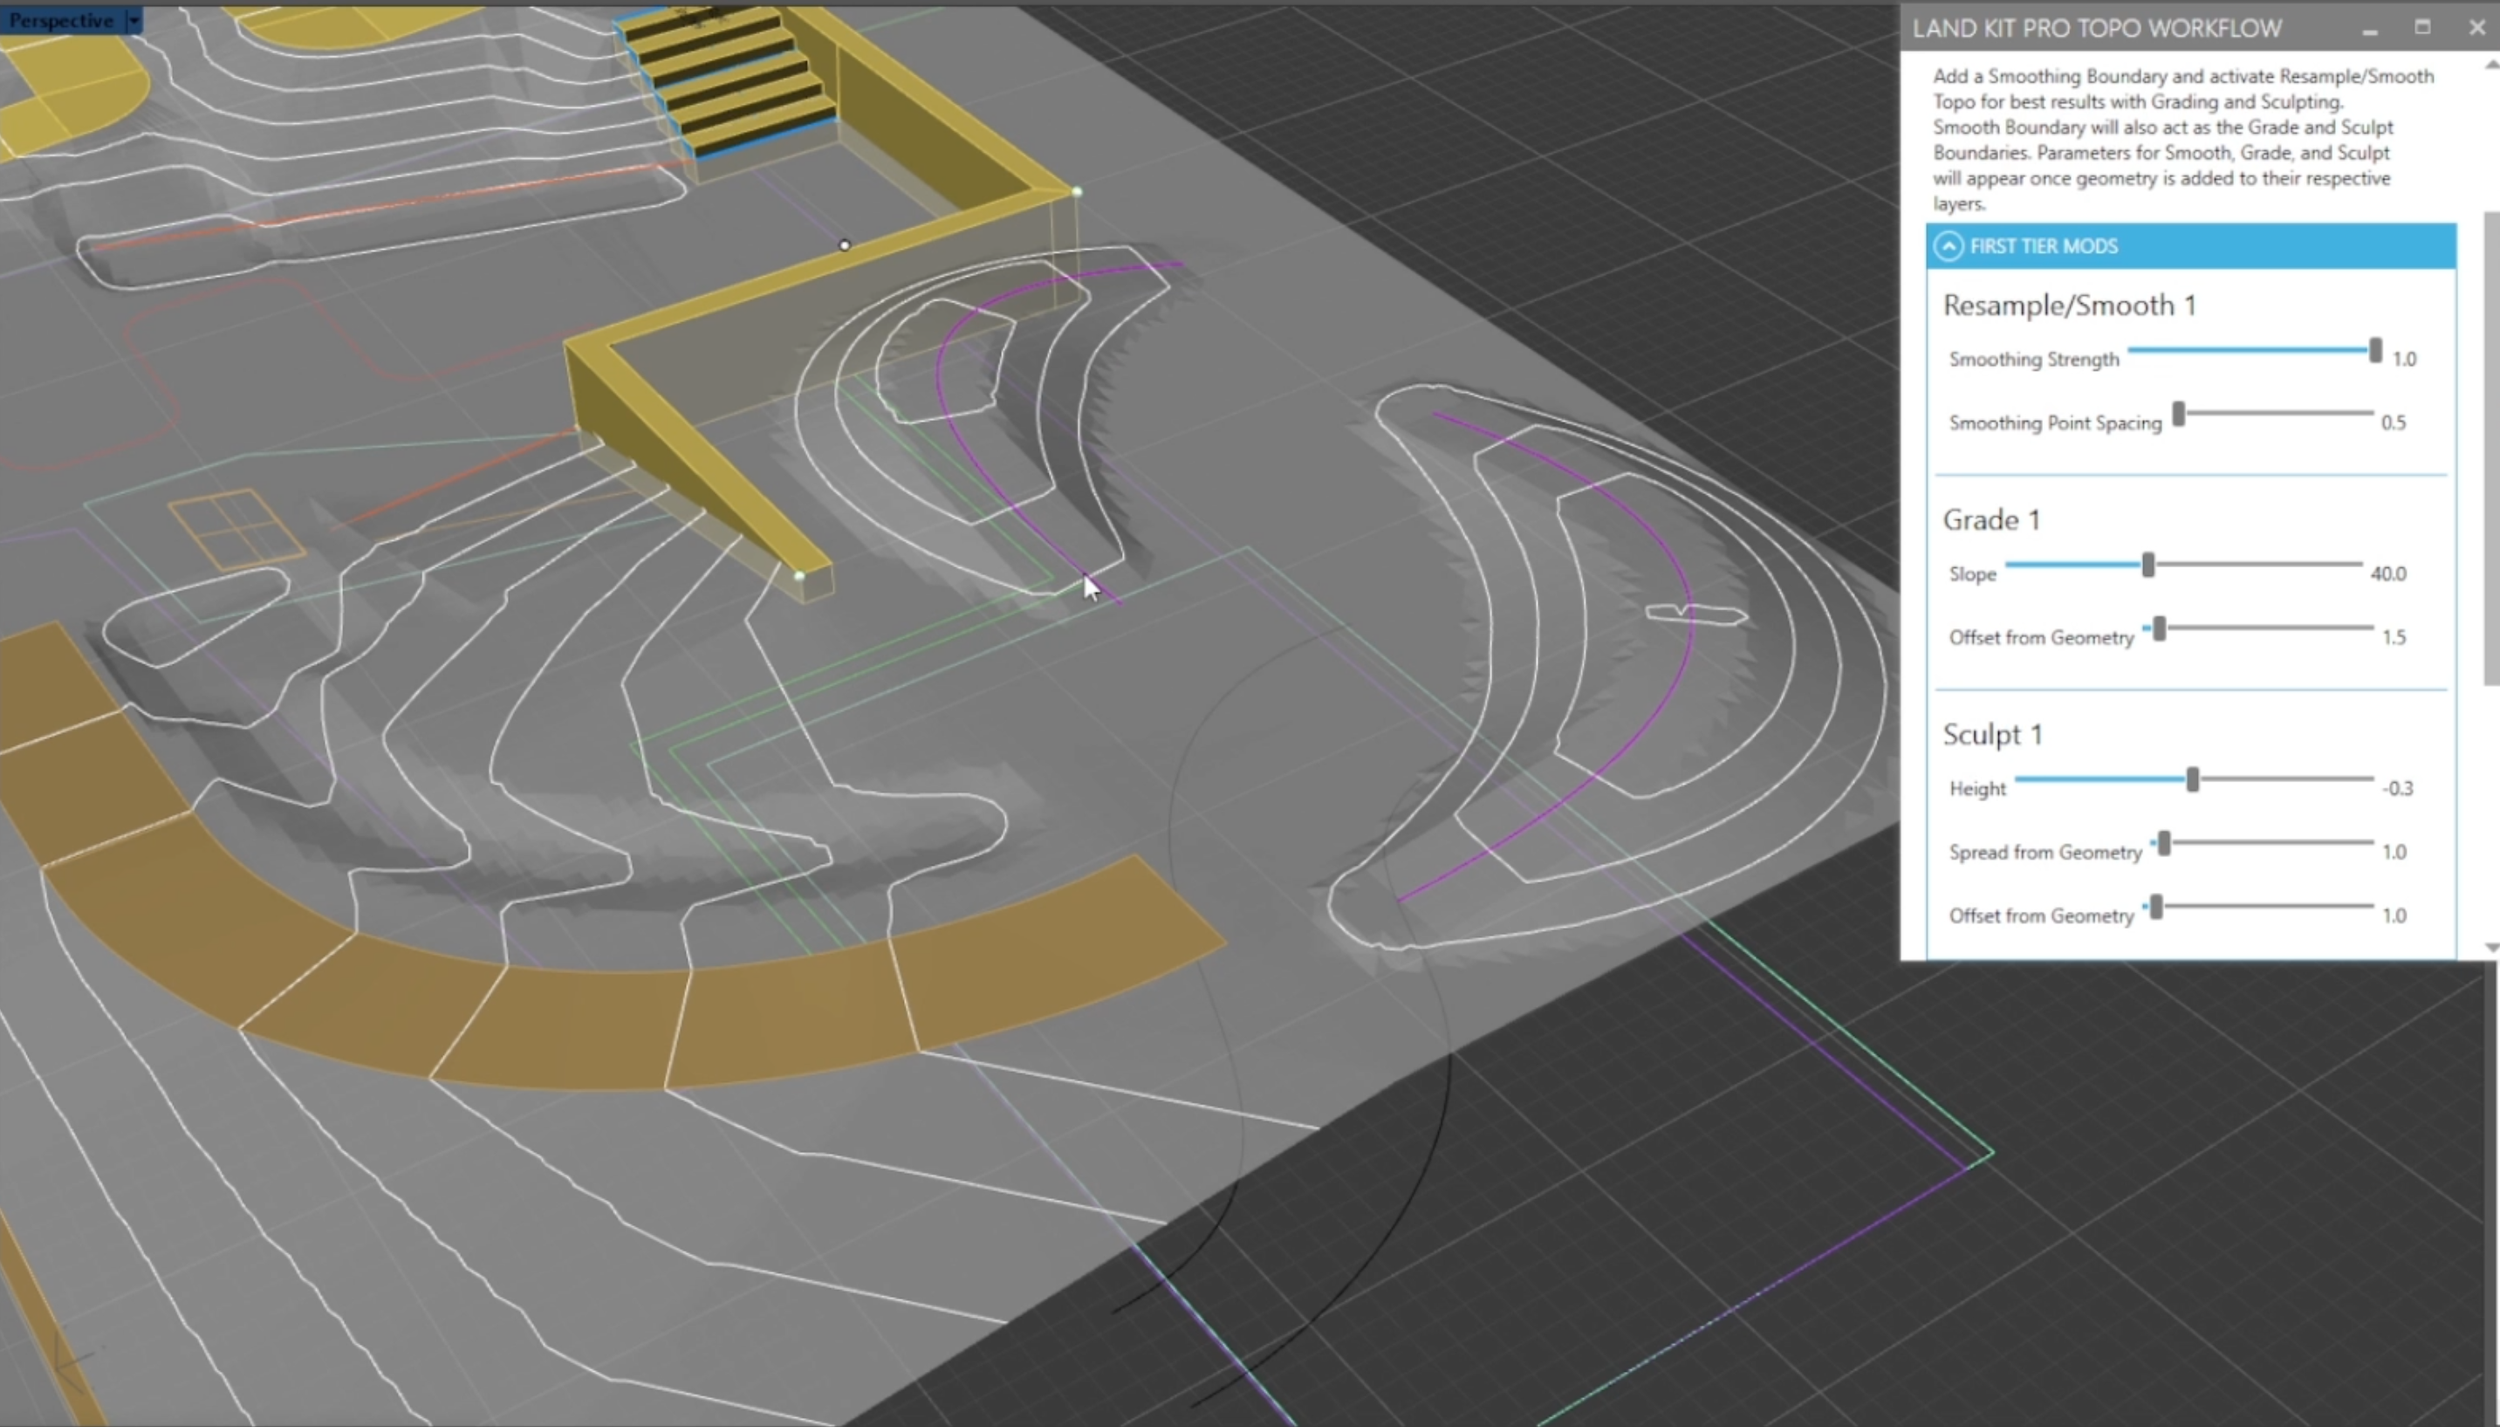The image size is (2500, 1427).
Task: Click the Spread from Geometry slider handle
Action: 2166,843
